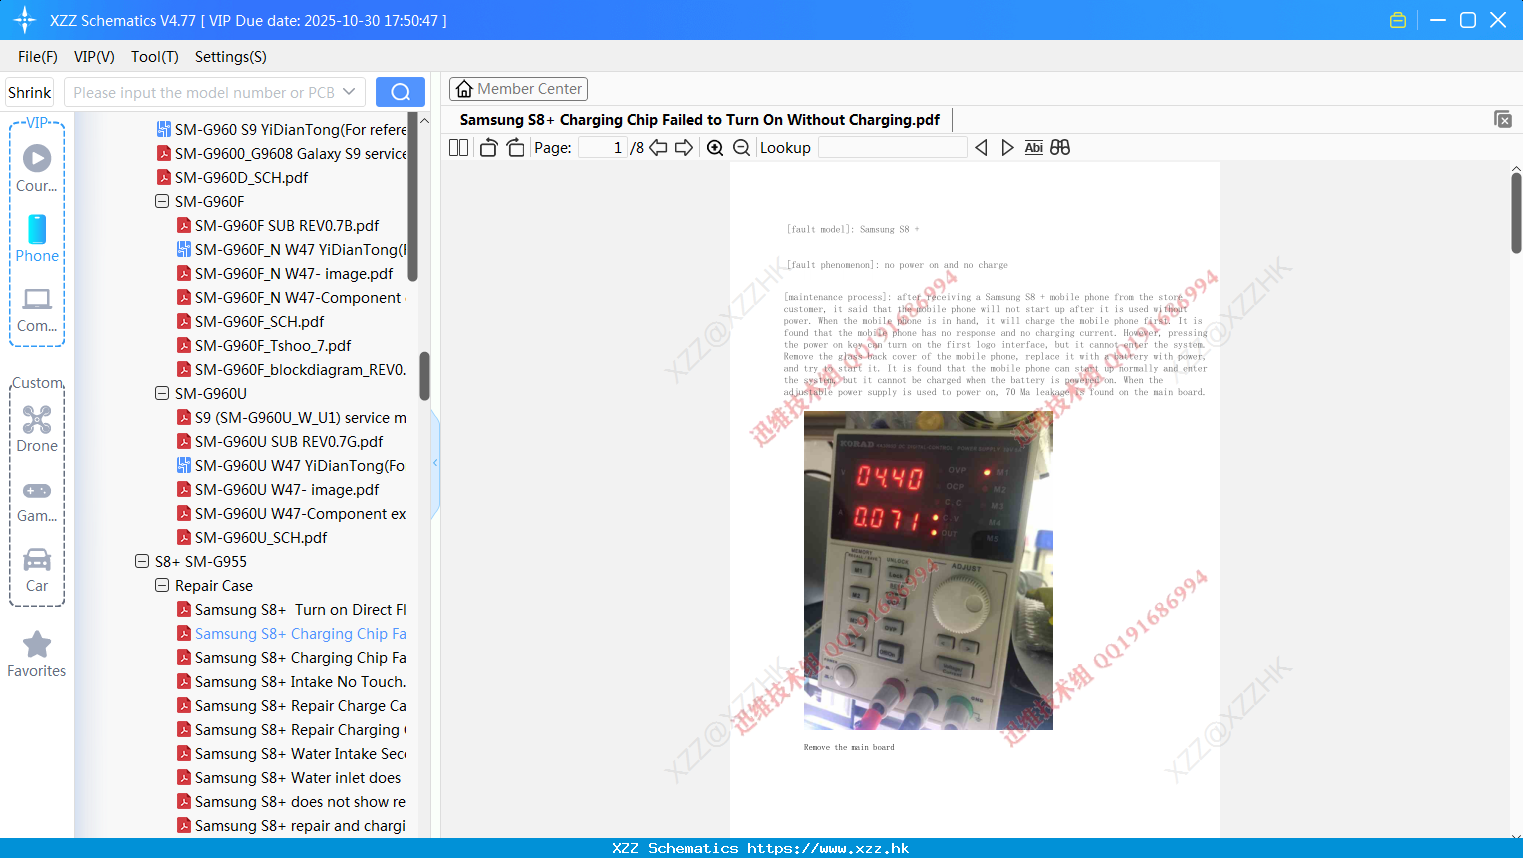The height and width of the screenshot is (858, 1523).
Task: Click the binoculars search icon
Action: (x=1060, y=147)
